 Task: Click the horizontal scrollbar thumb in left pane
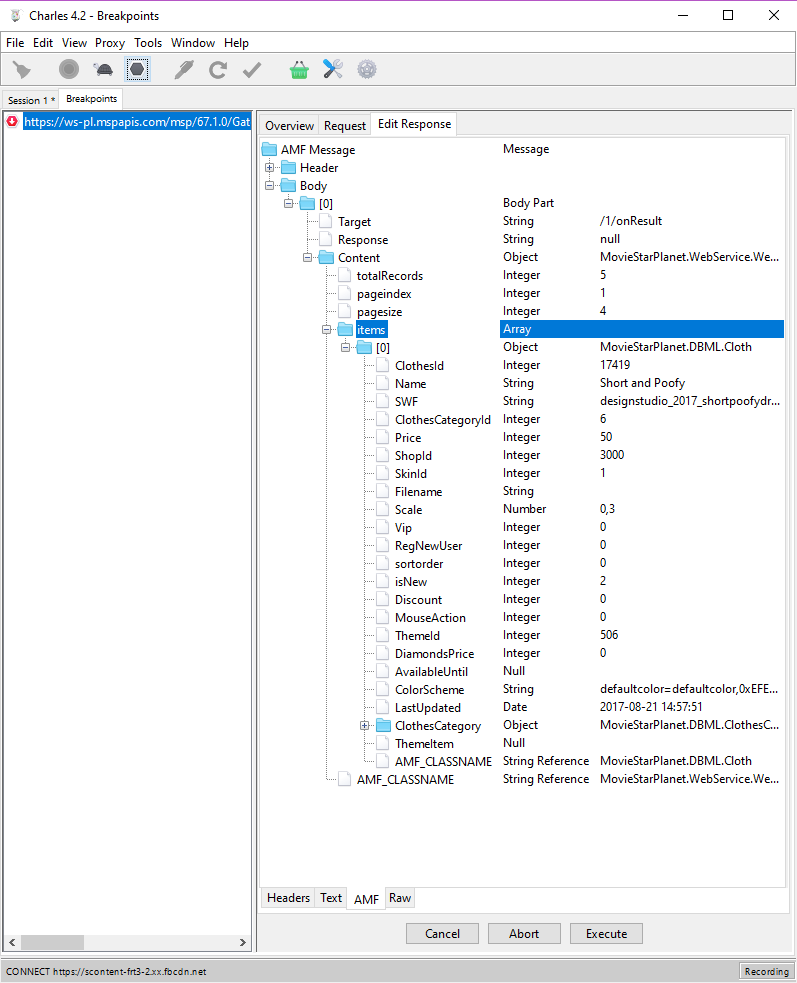(x=53, y=942)
